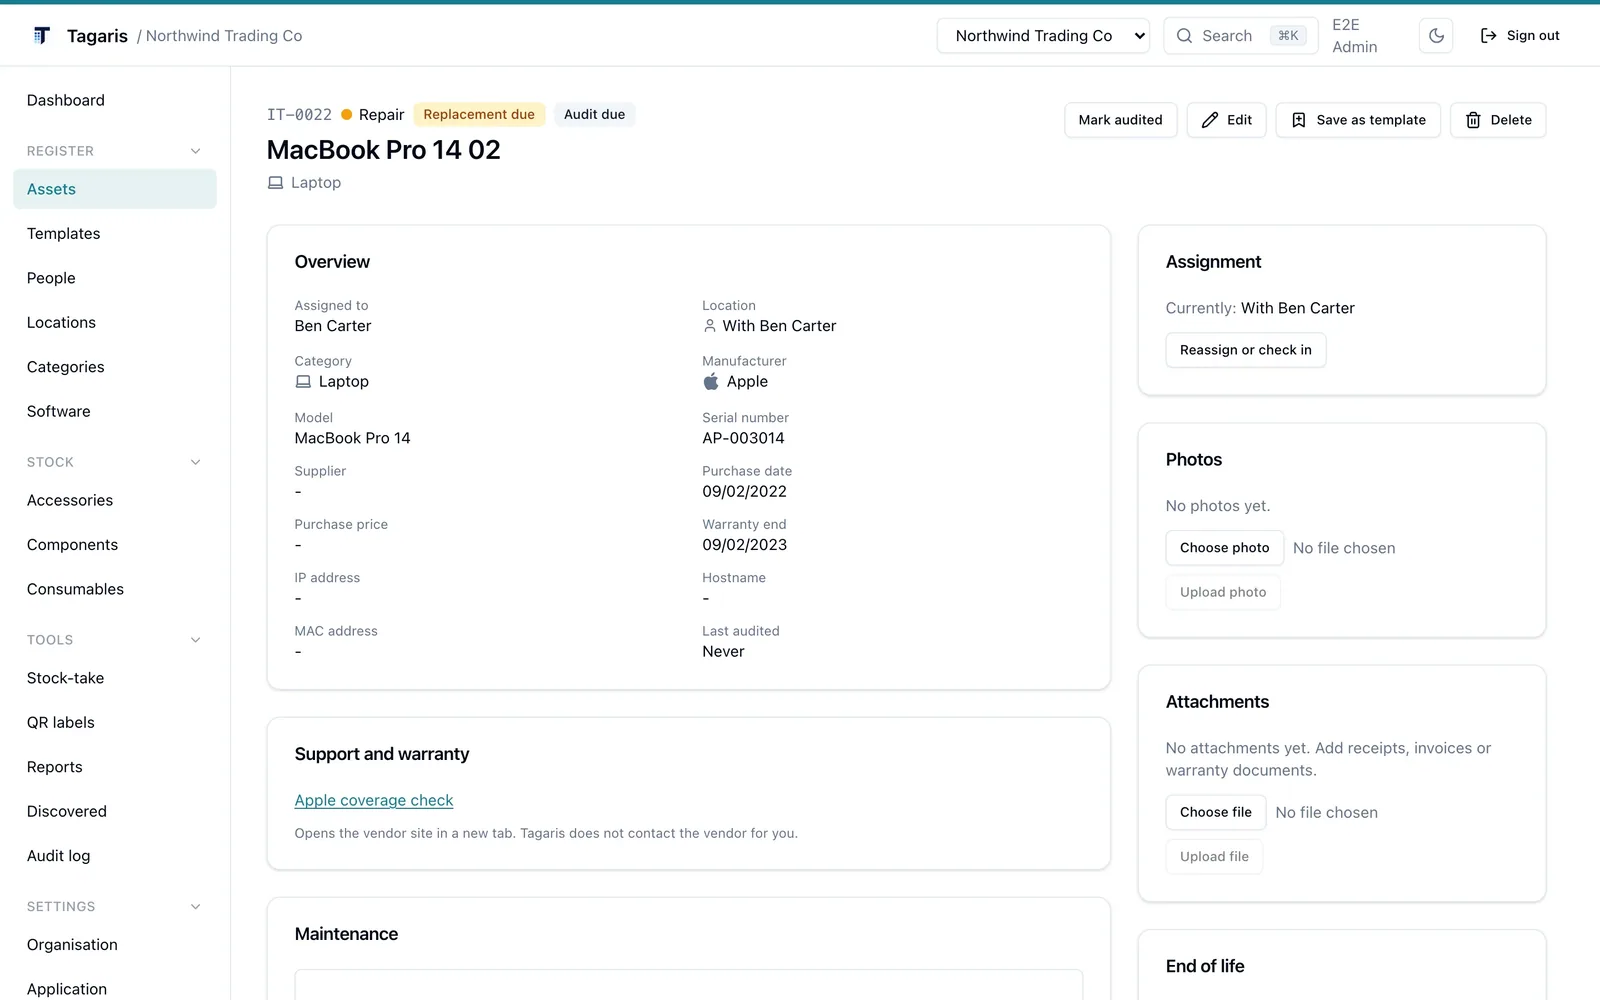Open Stock-take tool
The height and width of the screenshot is (1000, 1600).
tap(115, 678)
